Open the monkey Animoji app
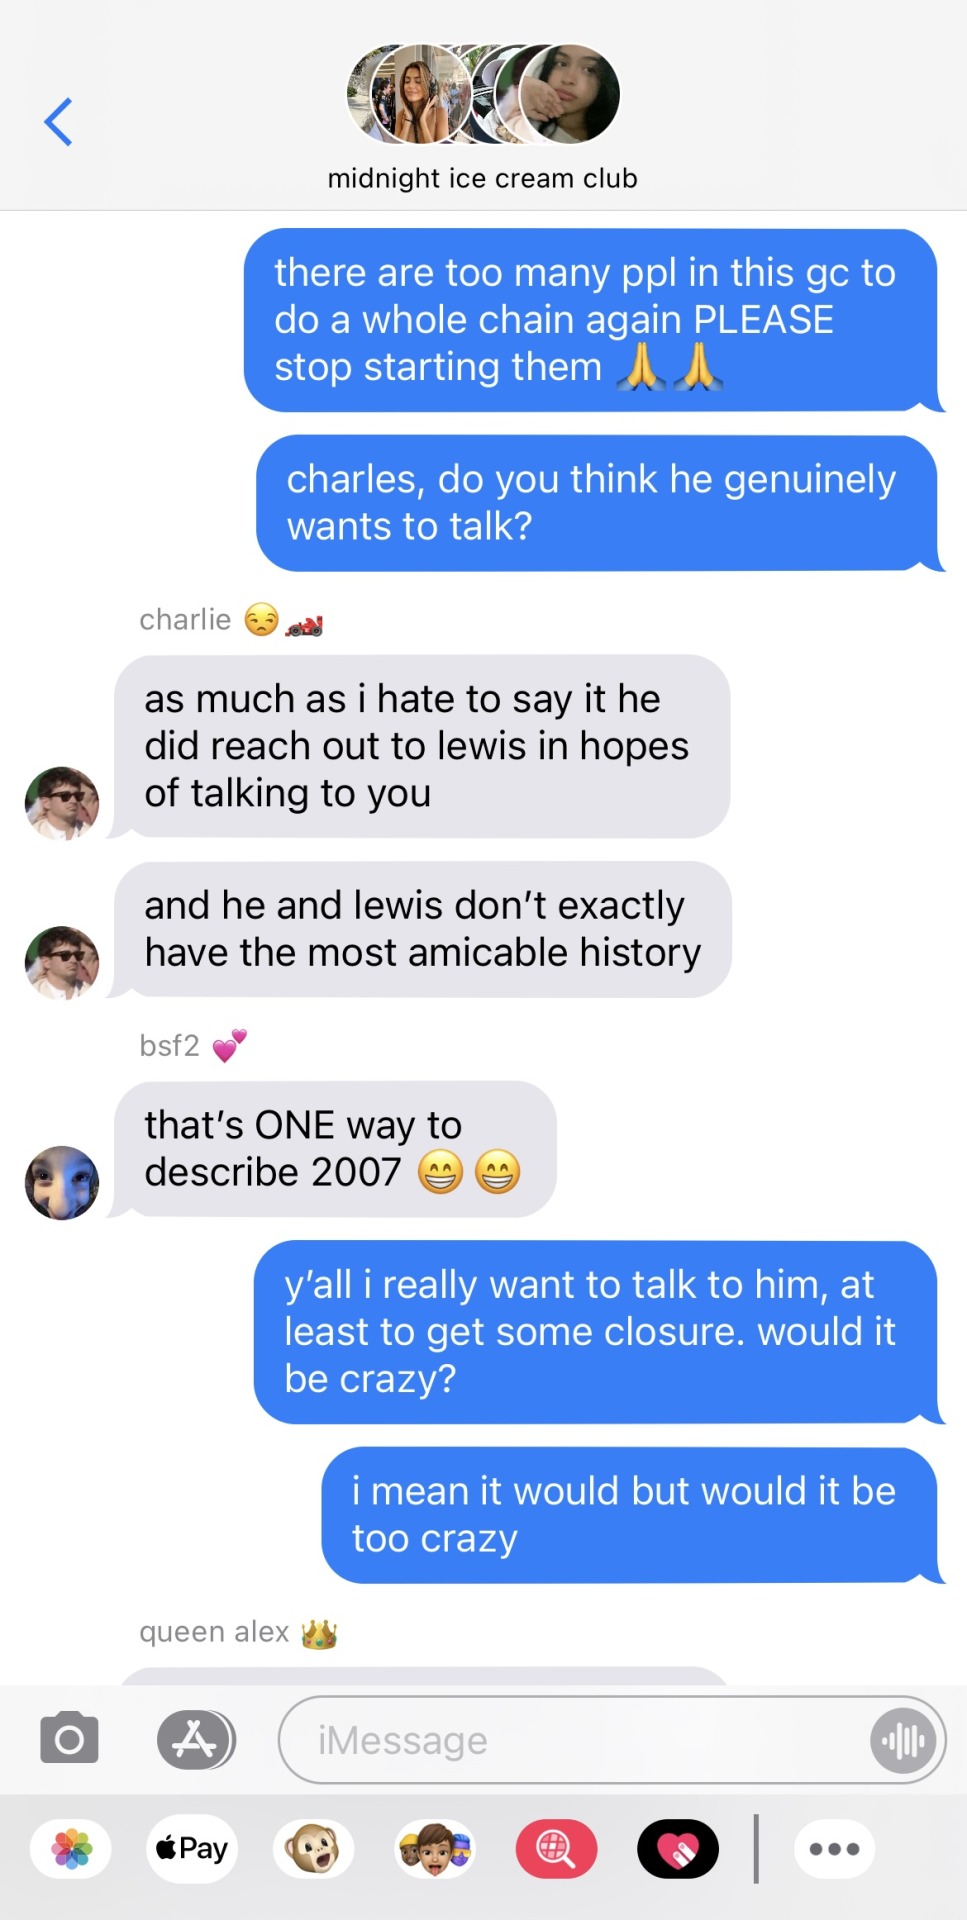 pyautogui.click(x=313, y=1849)
